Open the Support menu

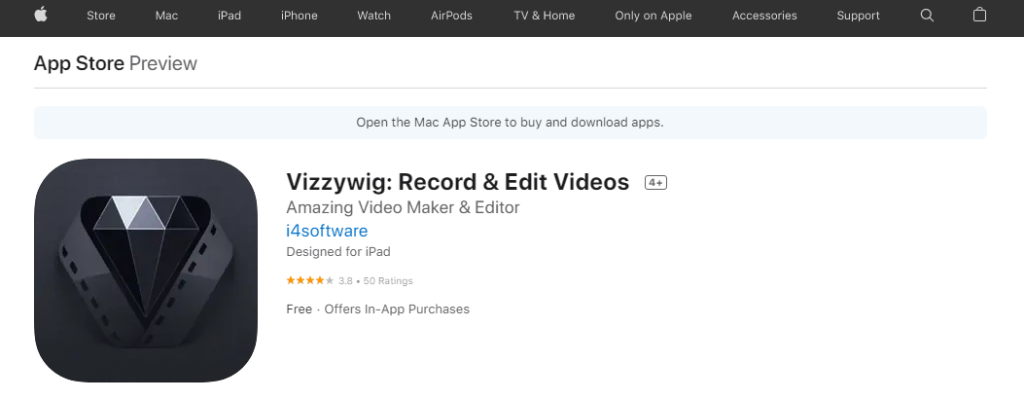coord(858,16)
